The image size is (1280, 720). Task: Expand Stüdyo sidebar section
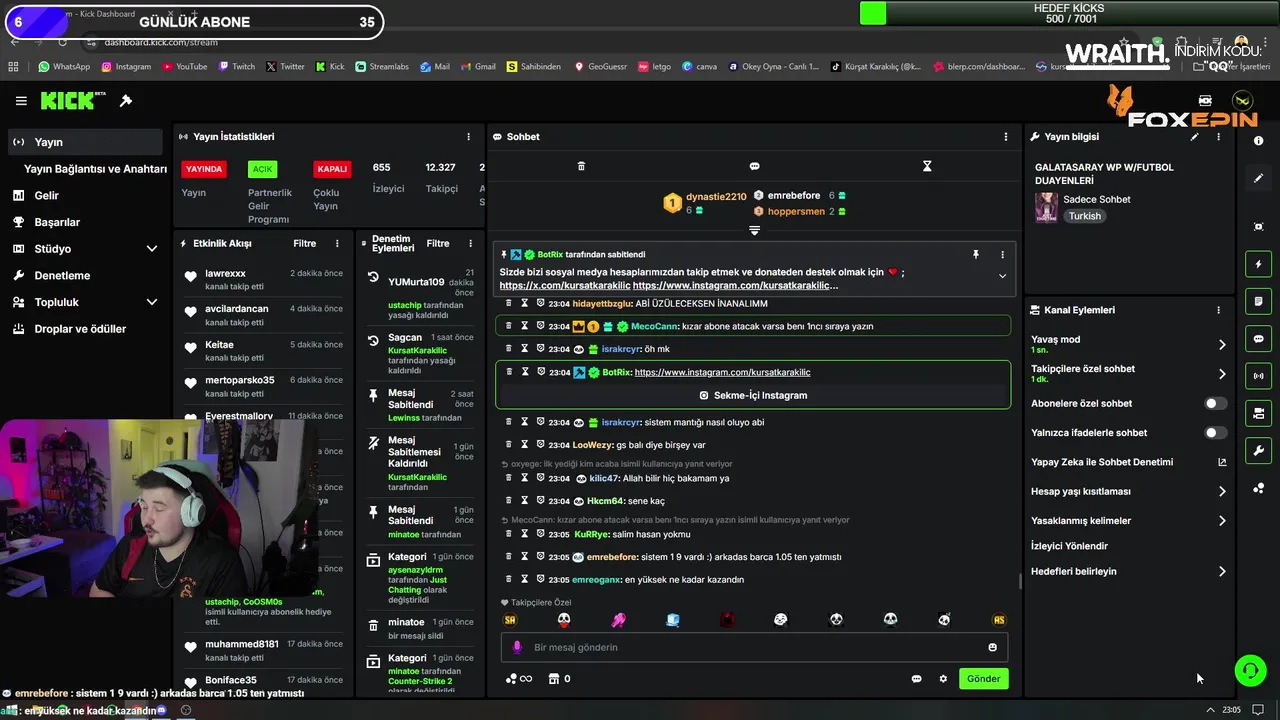pos(152,249)
